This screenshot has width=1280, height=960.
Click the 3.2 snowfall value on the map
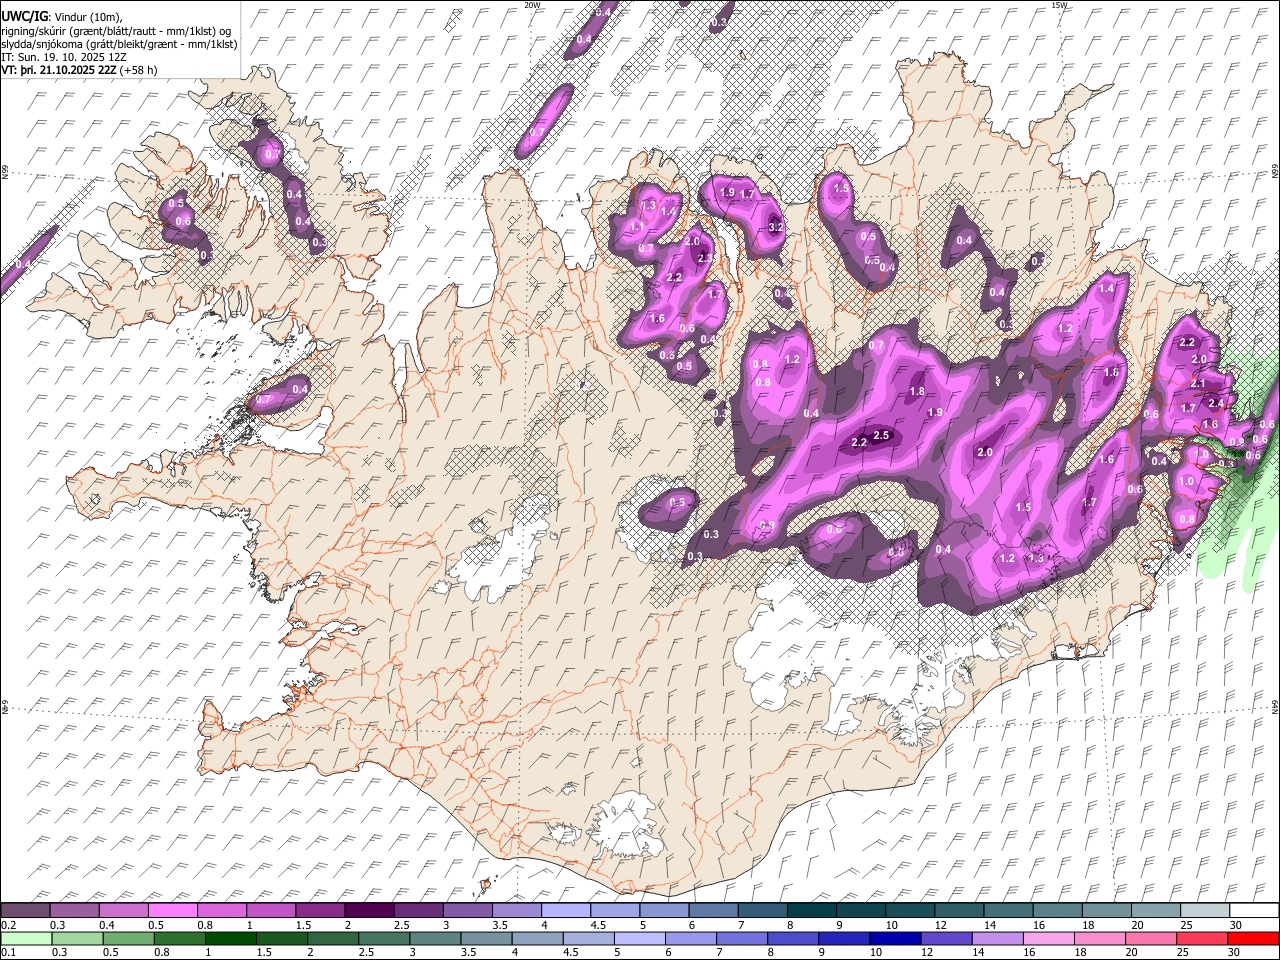point(775,228)
